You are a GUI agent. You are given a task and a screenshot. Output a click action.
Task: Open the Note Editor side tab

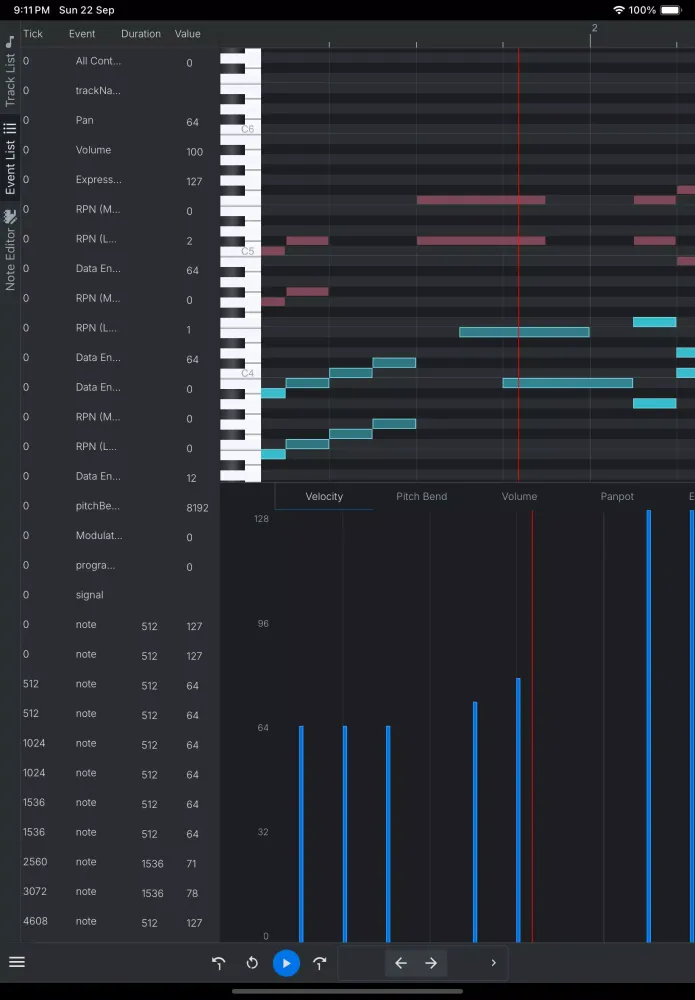tap(10, 250)
